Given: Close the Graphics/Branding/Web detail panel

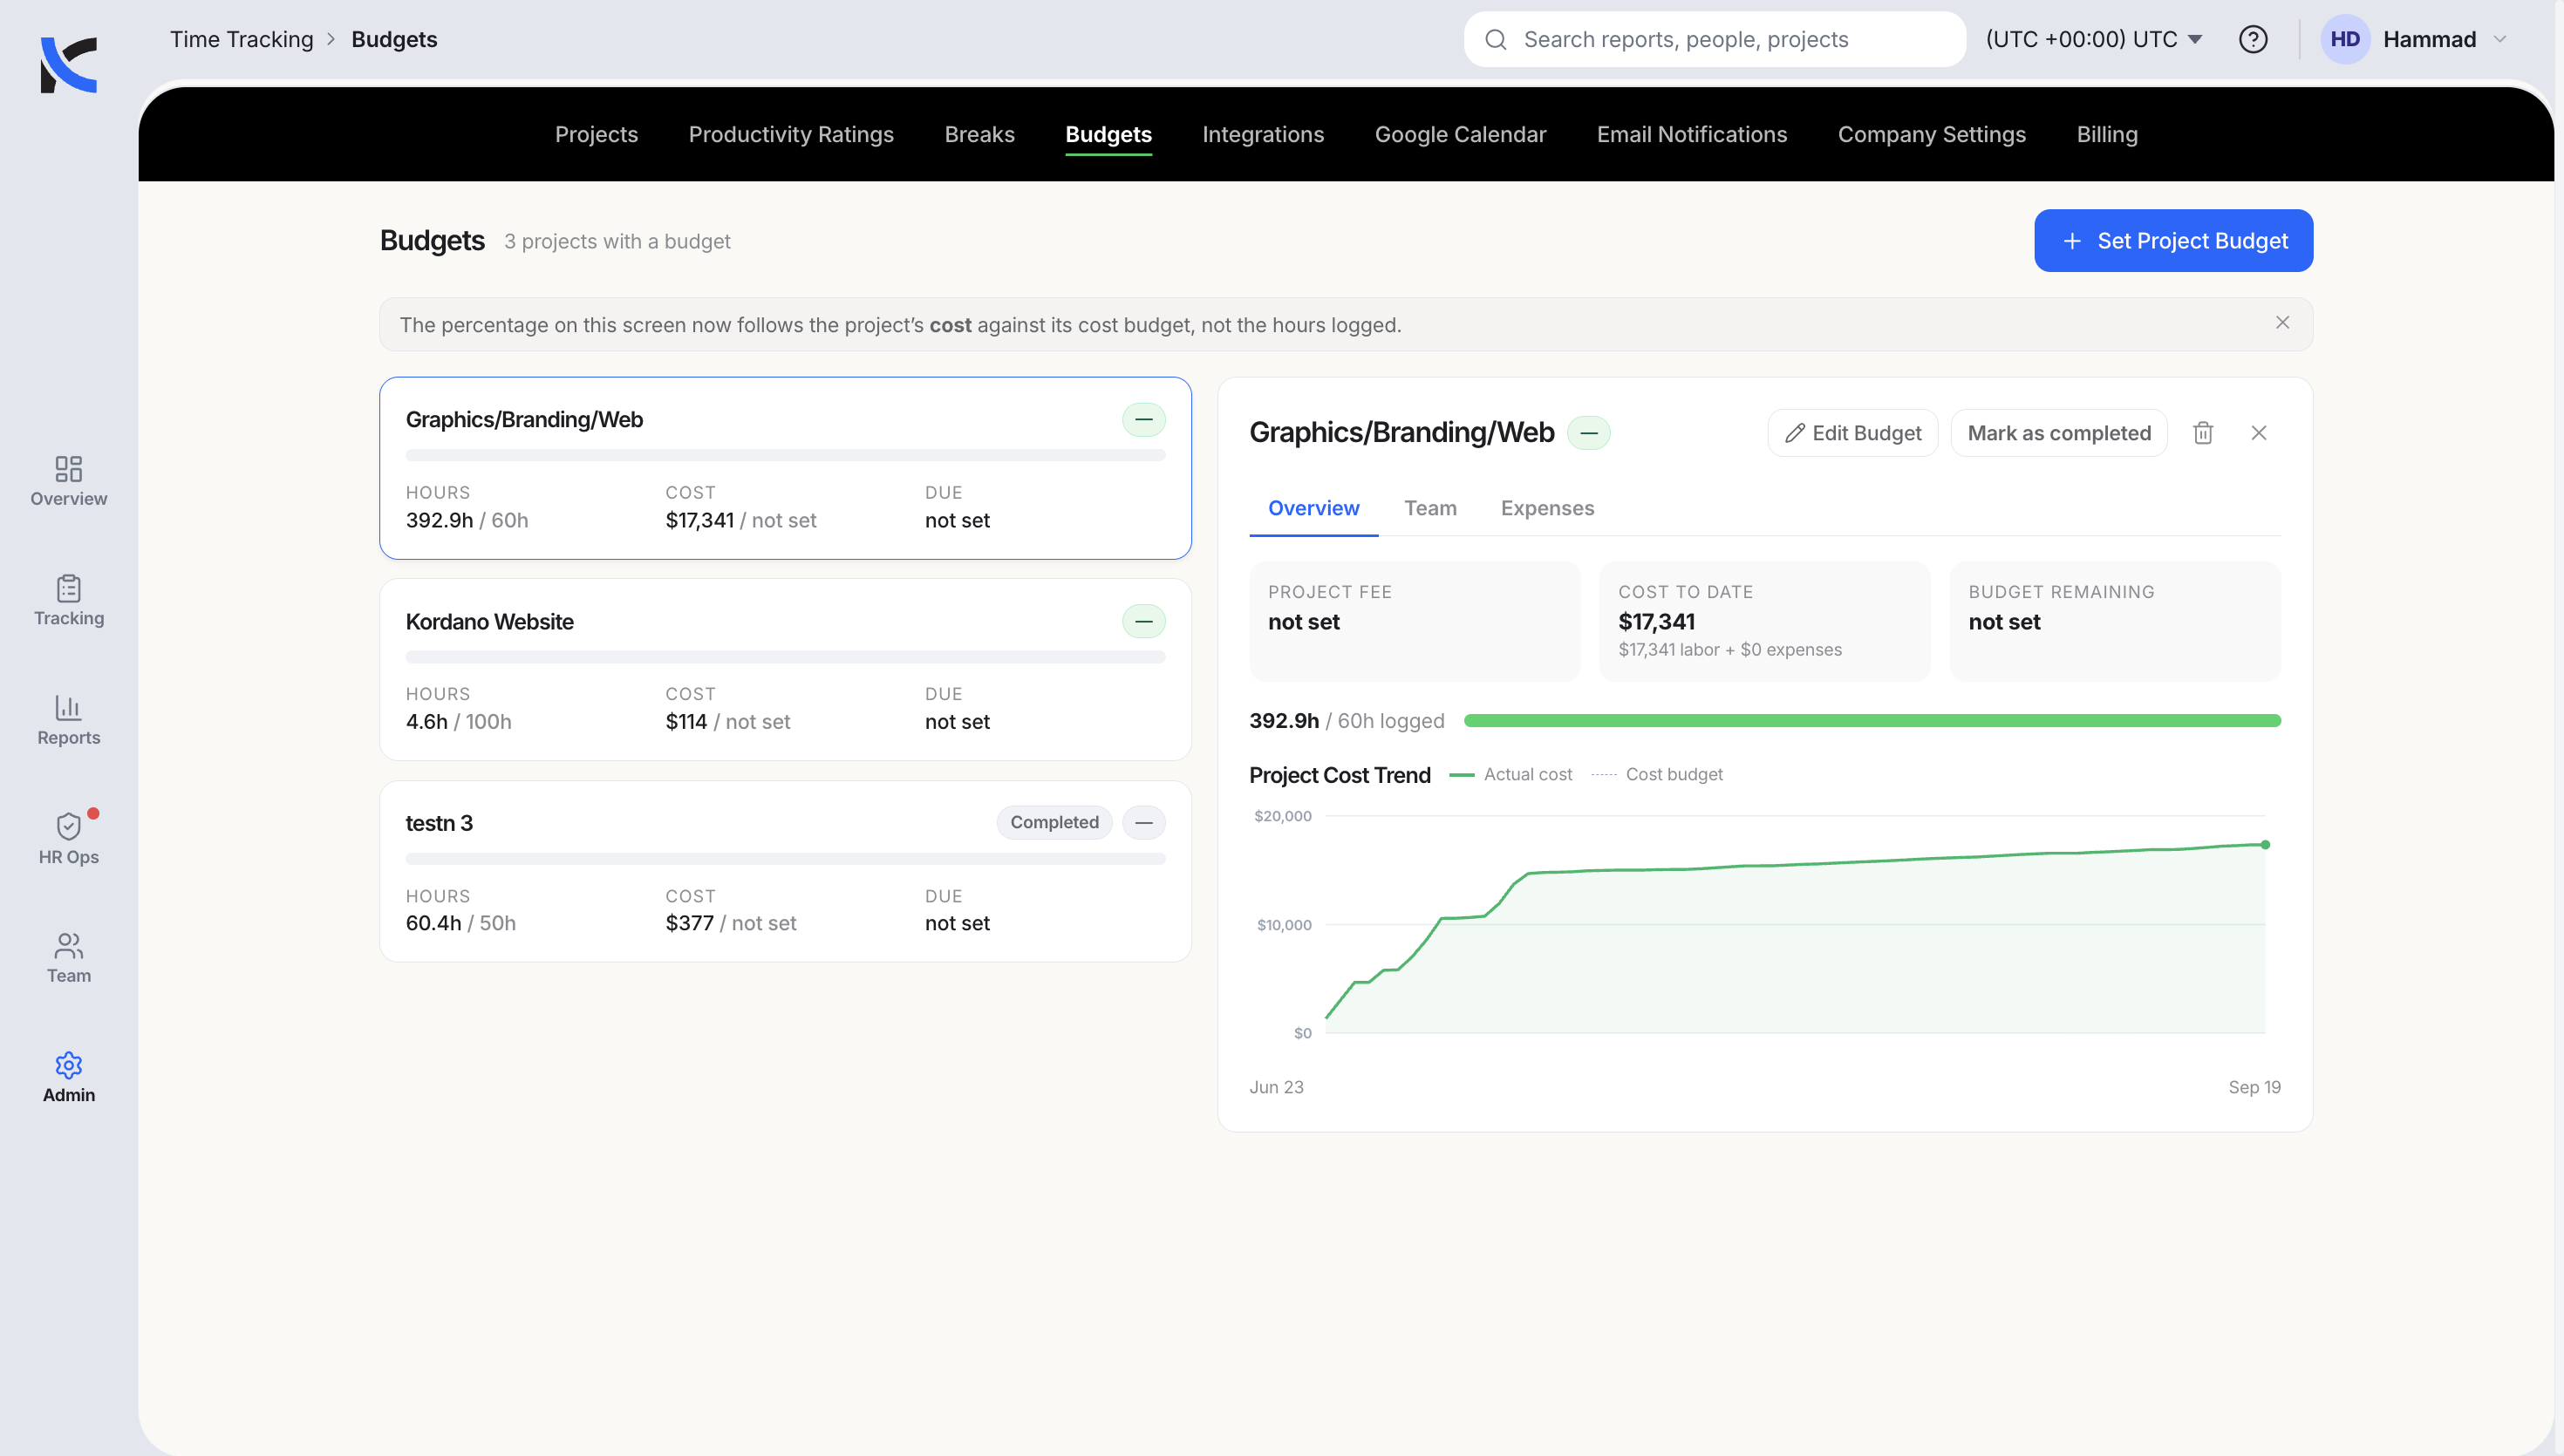Looking at the screenshot, I should pos(2259,433).
